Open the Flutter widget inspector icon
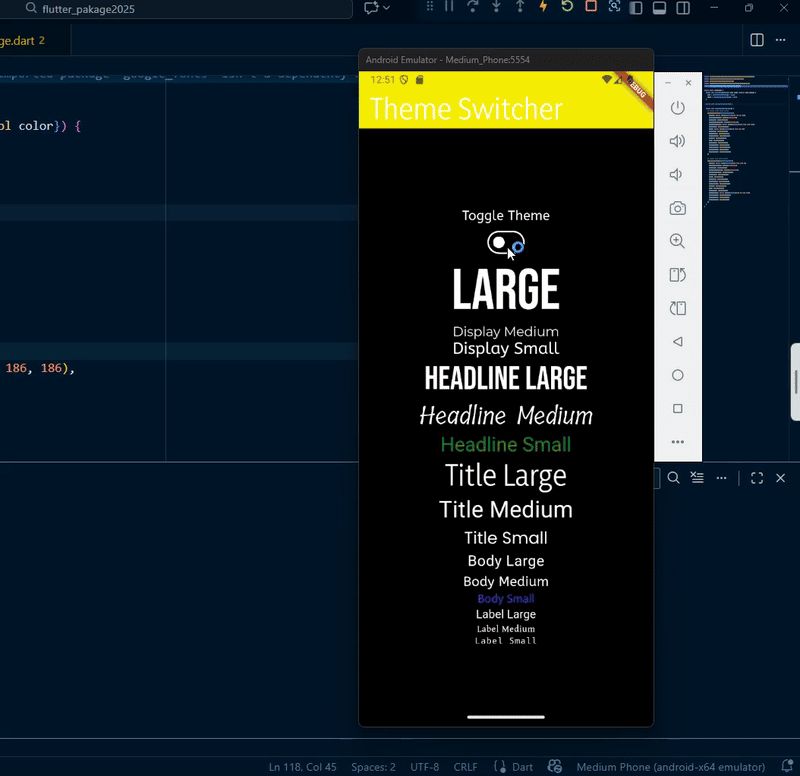Screen dimensions: 800x776 [614, 6]
